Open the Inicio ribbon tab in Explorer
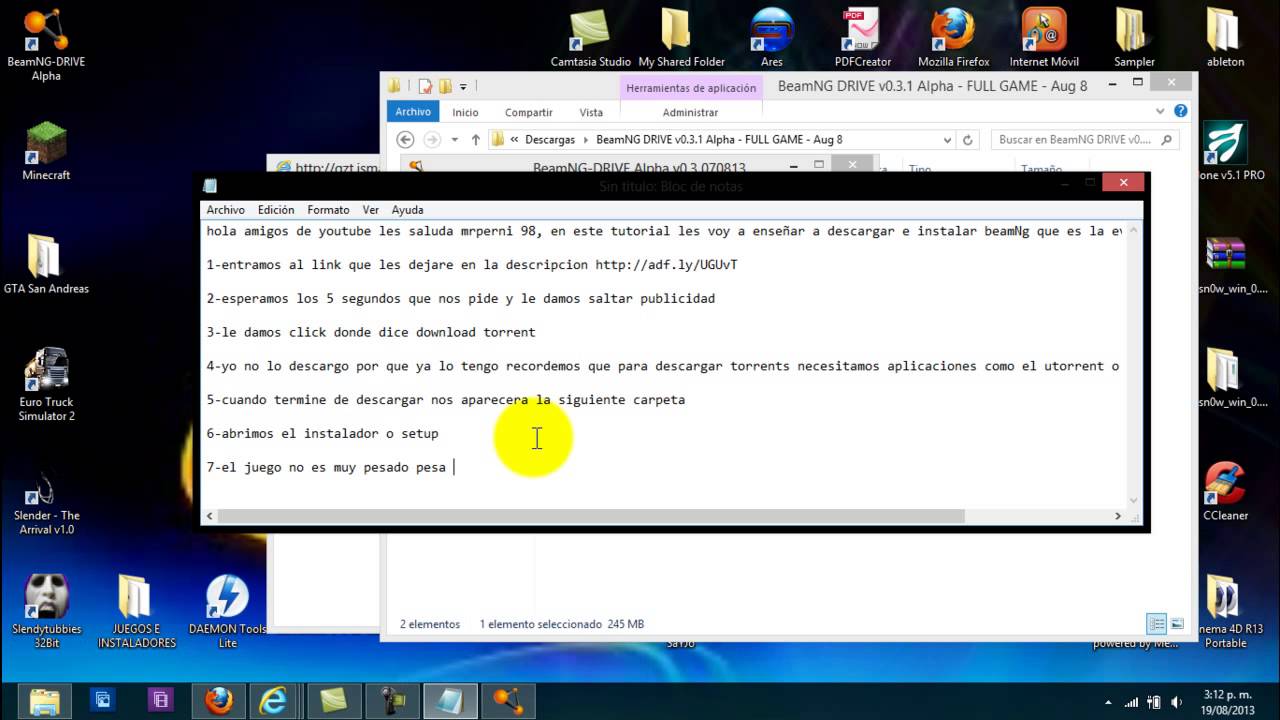Screen dimensions: 1280x720 click(x=465, y=113)
